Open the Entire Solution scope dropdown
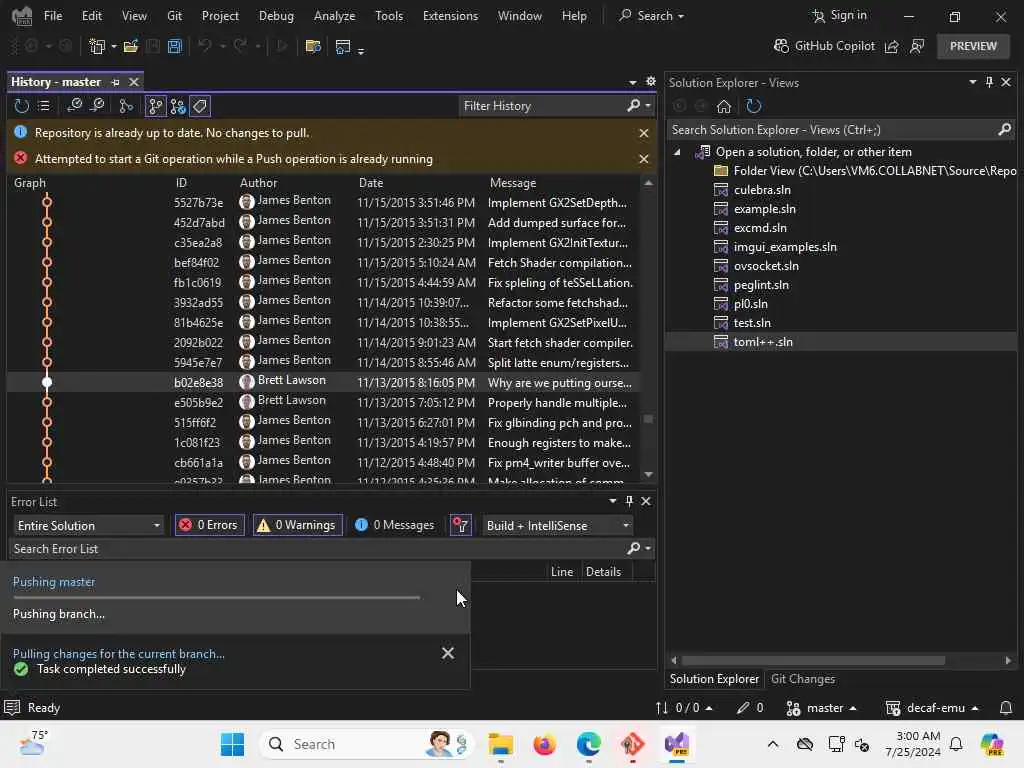The width and height of the screenshot is (1024, 768). [x=88, y=525]
